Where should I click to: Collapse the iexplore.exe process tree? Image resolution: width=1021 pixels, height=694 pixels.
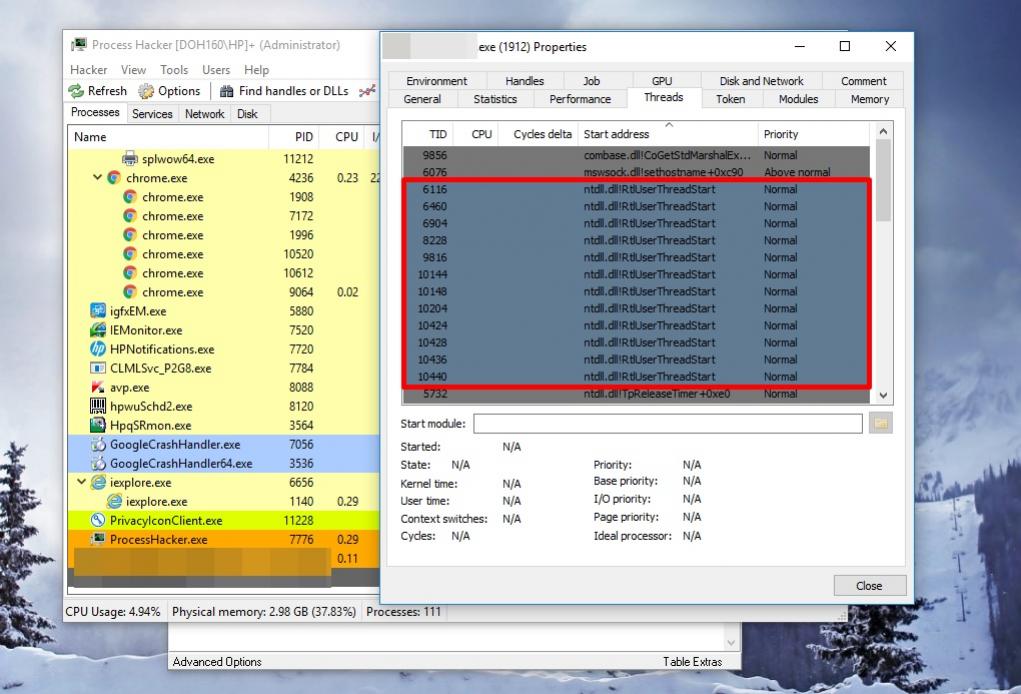point(81,482)
